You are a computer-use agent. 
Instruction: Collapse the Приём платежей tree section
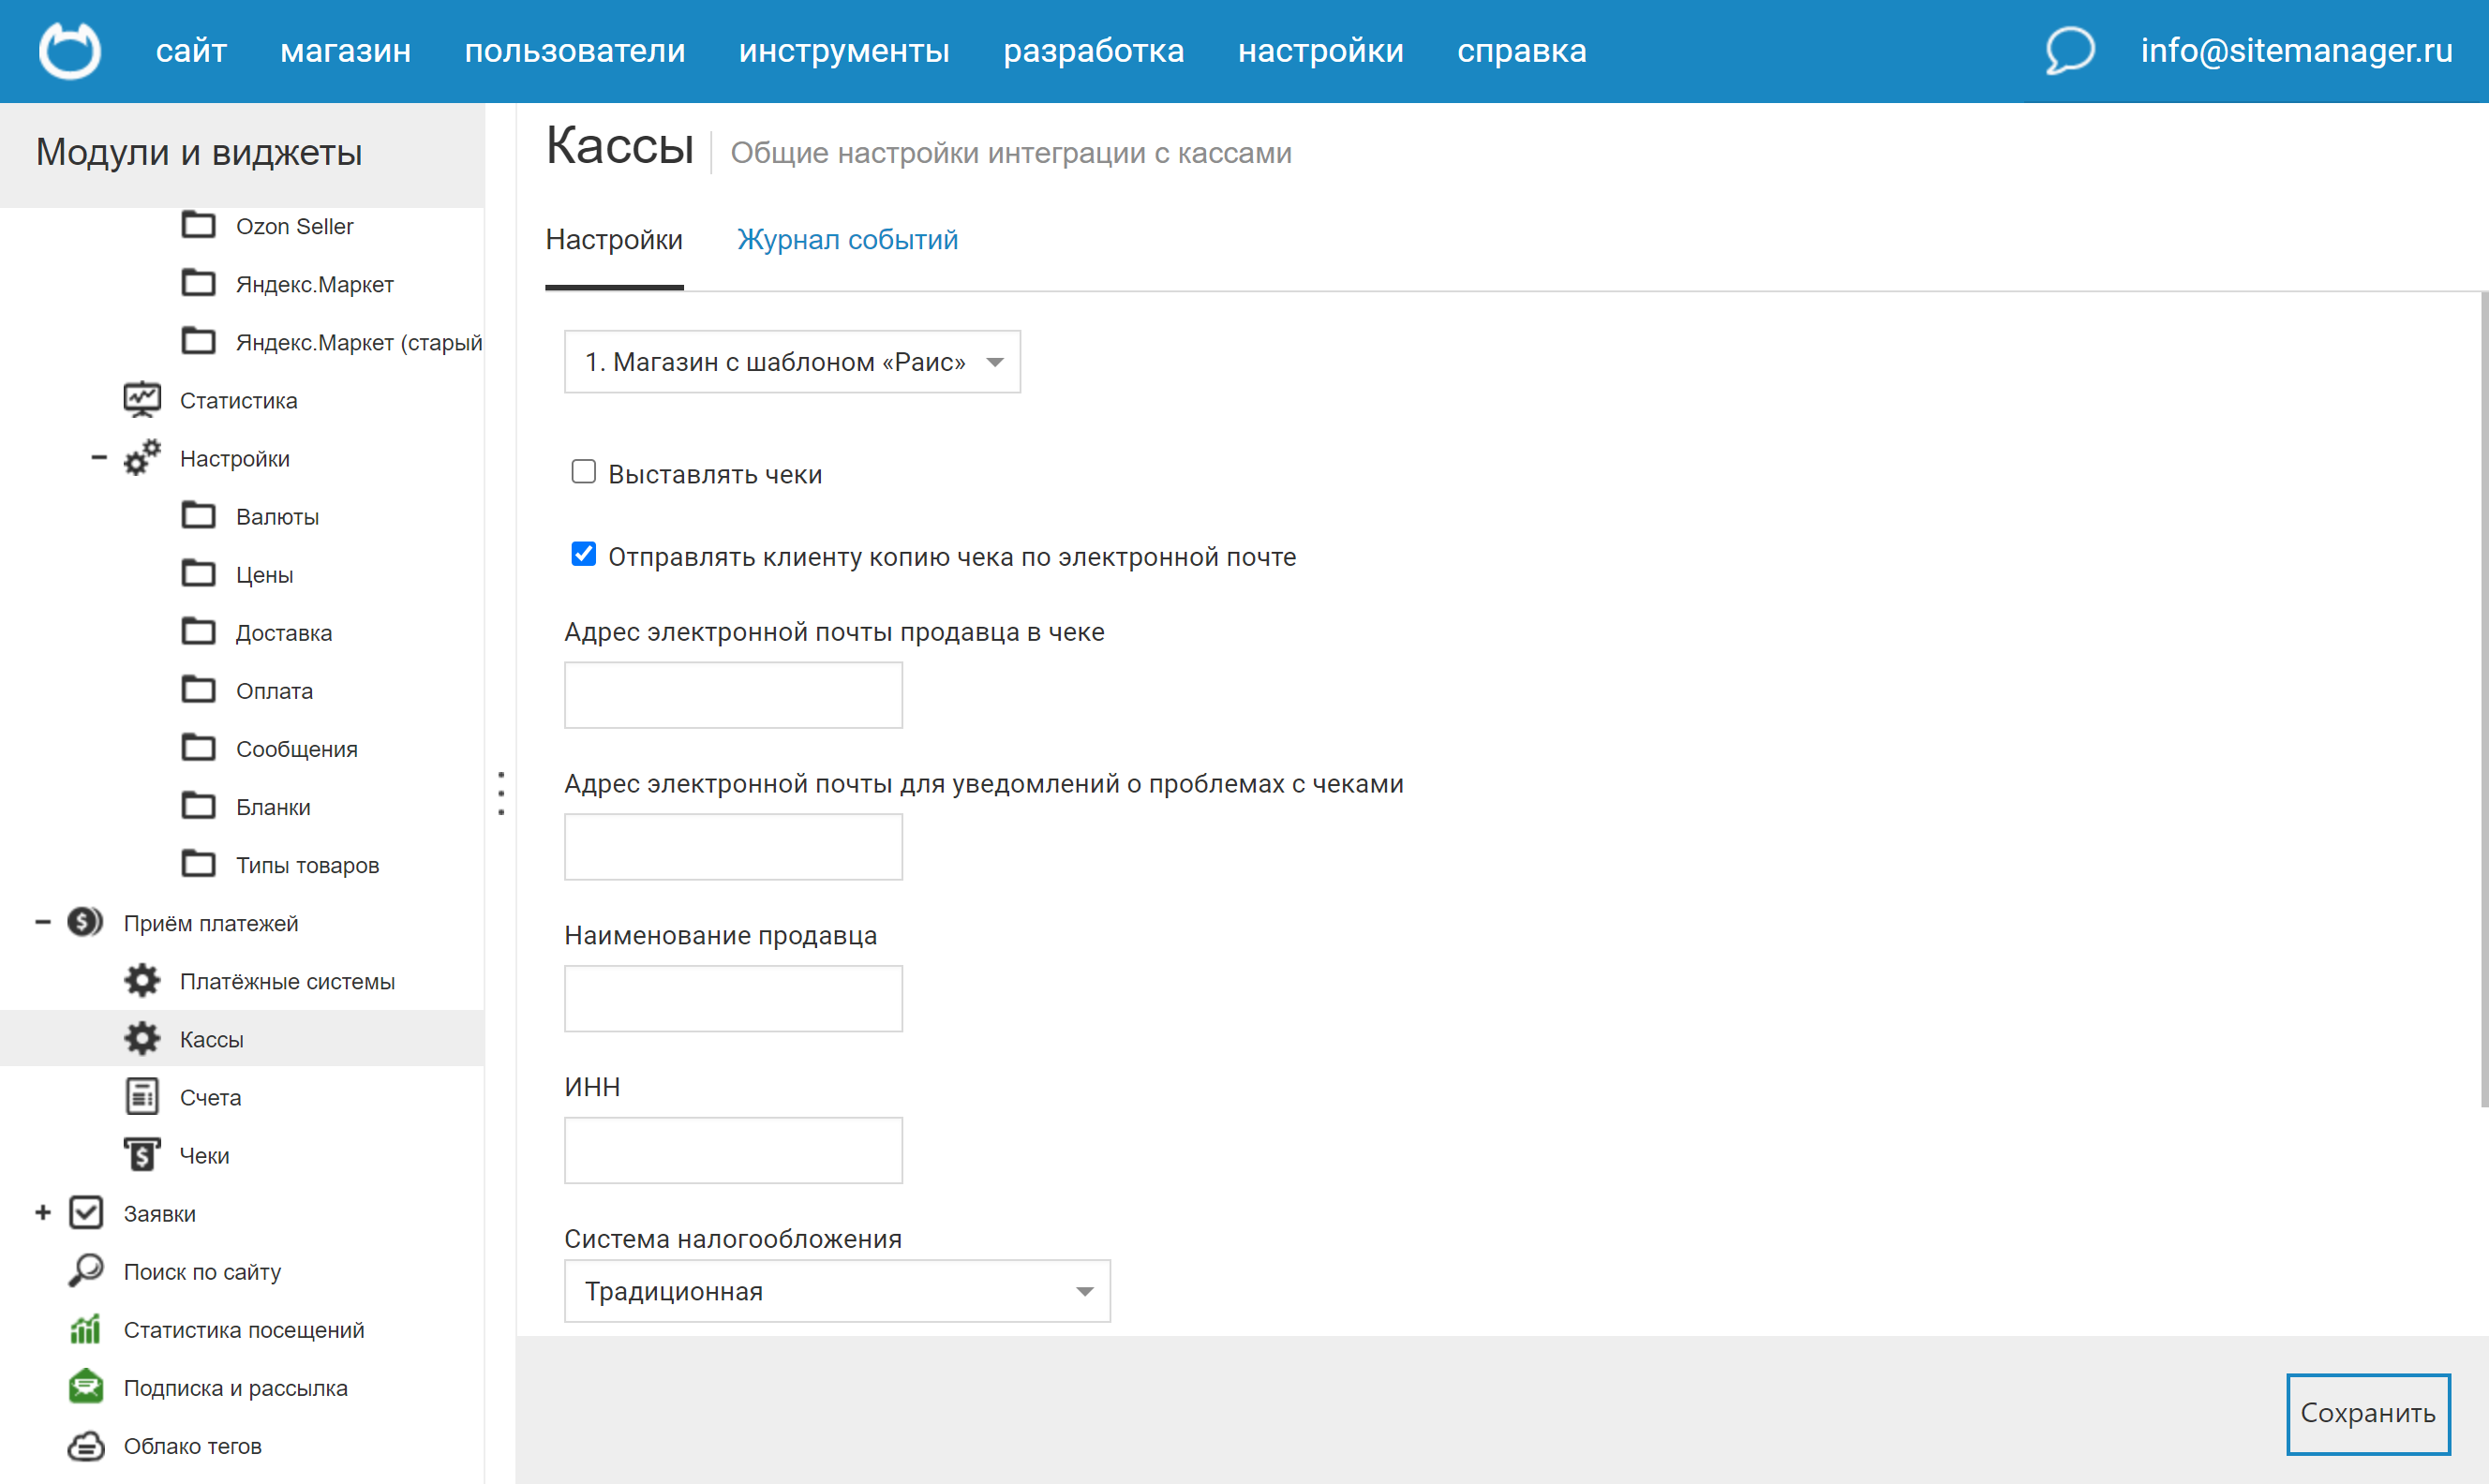click(x=42, y=921)
